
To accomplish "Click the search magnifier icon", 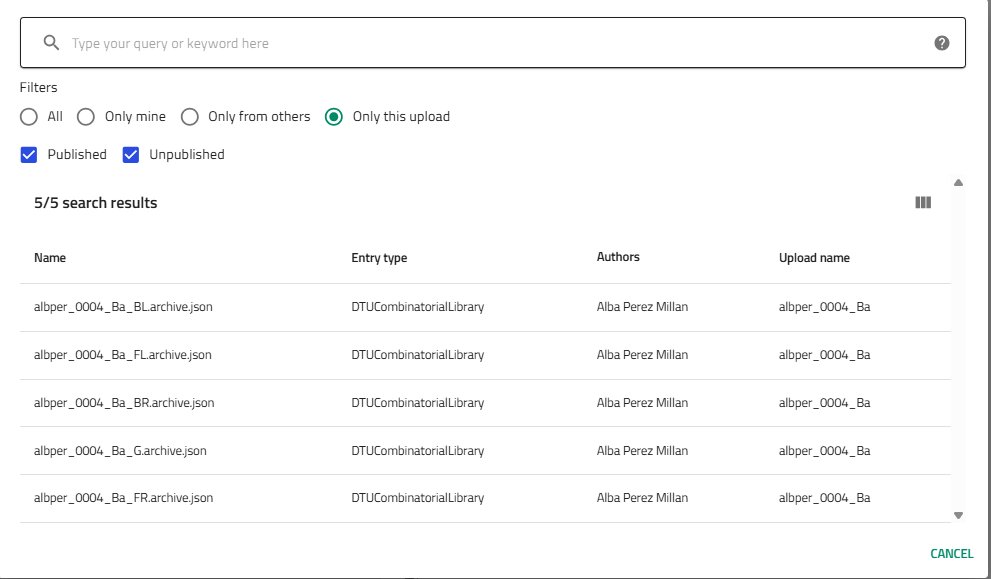I will [x=51, y=43].
